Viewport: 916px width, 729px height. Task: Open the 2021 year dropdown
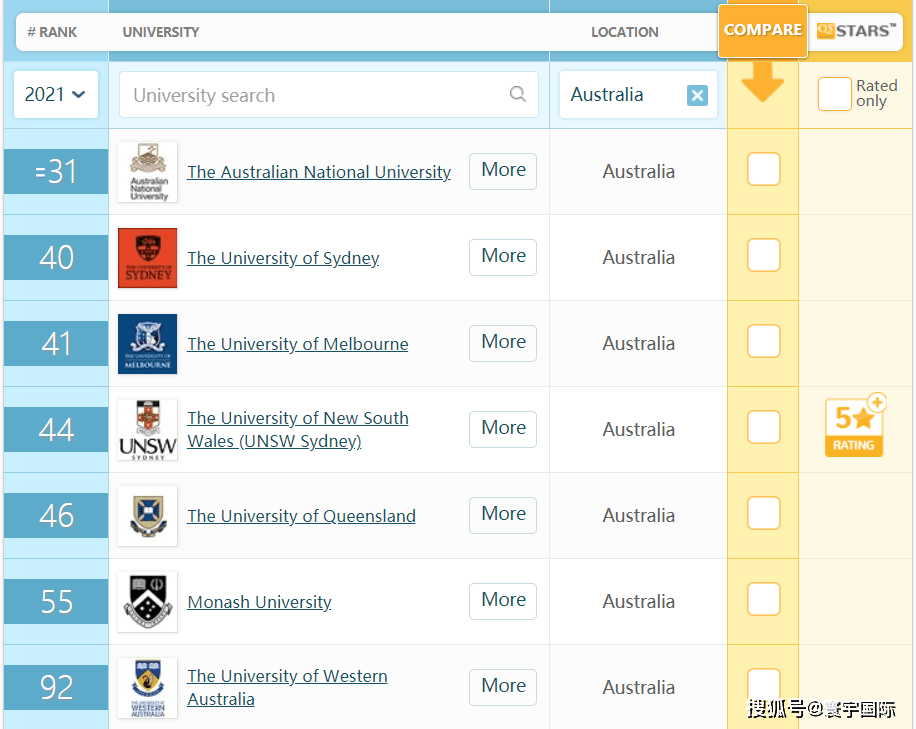click(55, 95)
